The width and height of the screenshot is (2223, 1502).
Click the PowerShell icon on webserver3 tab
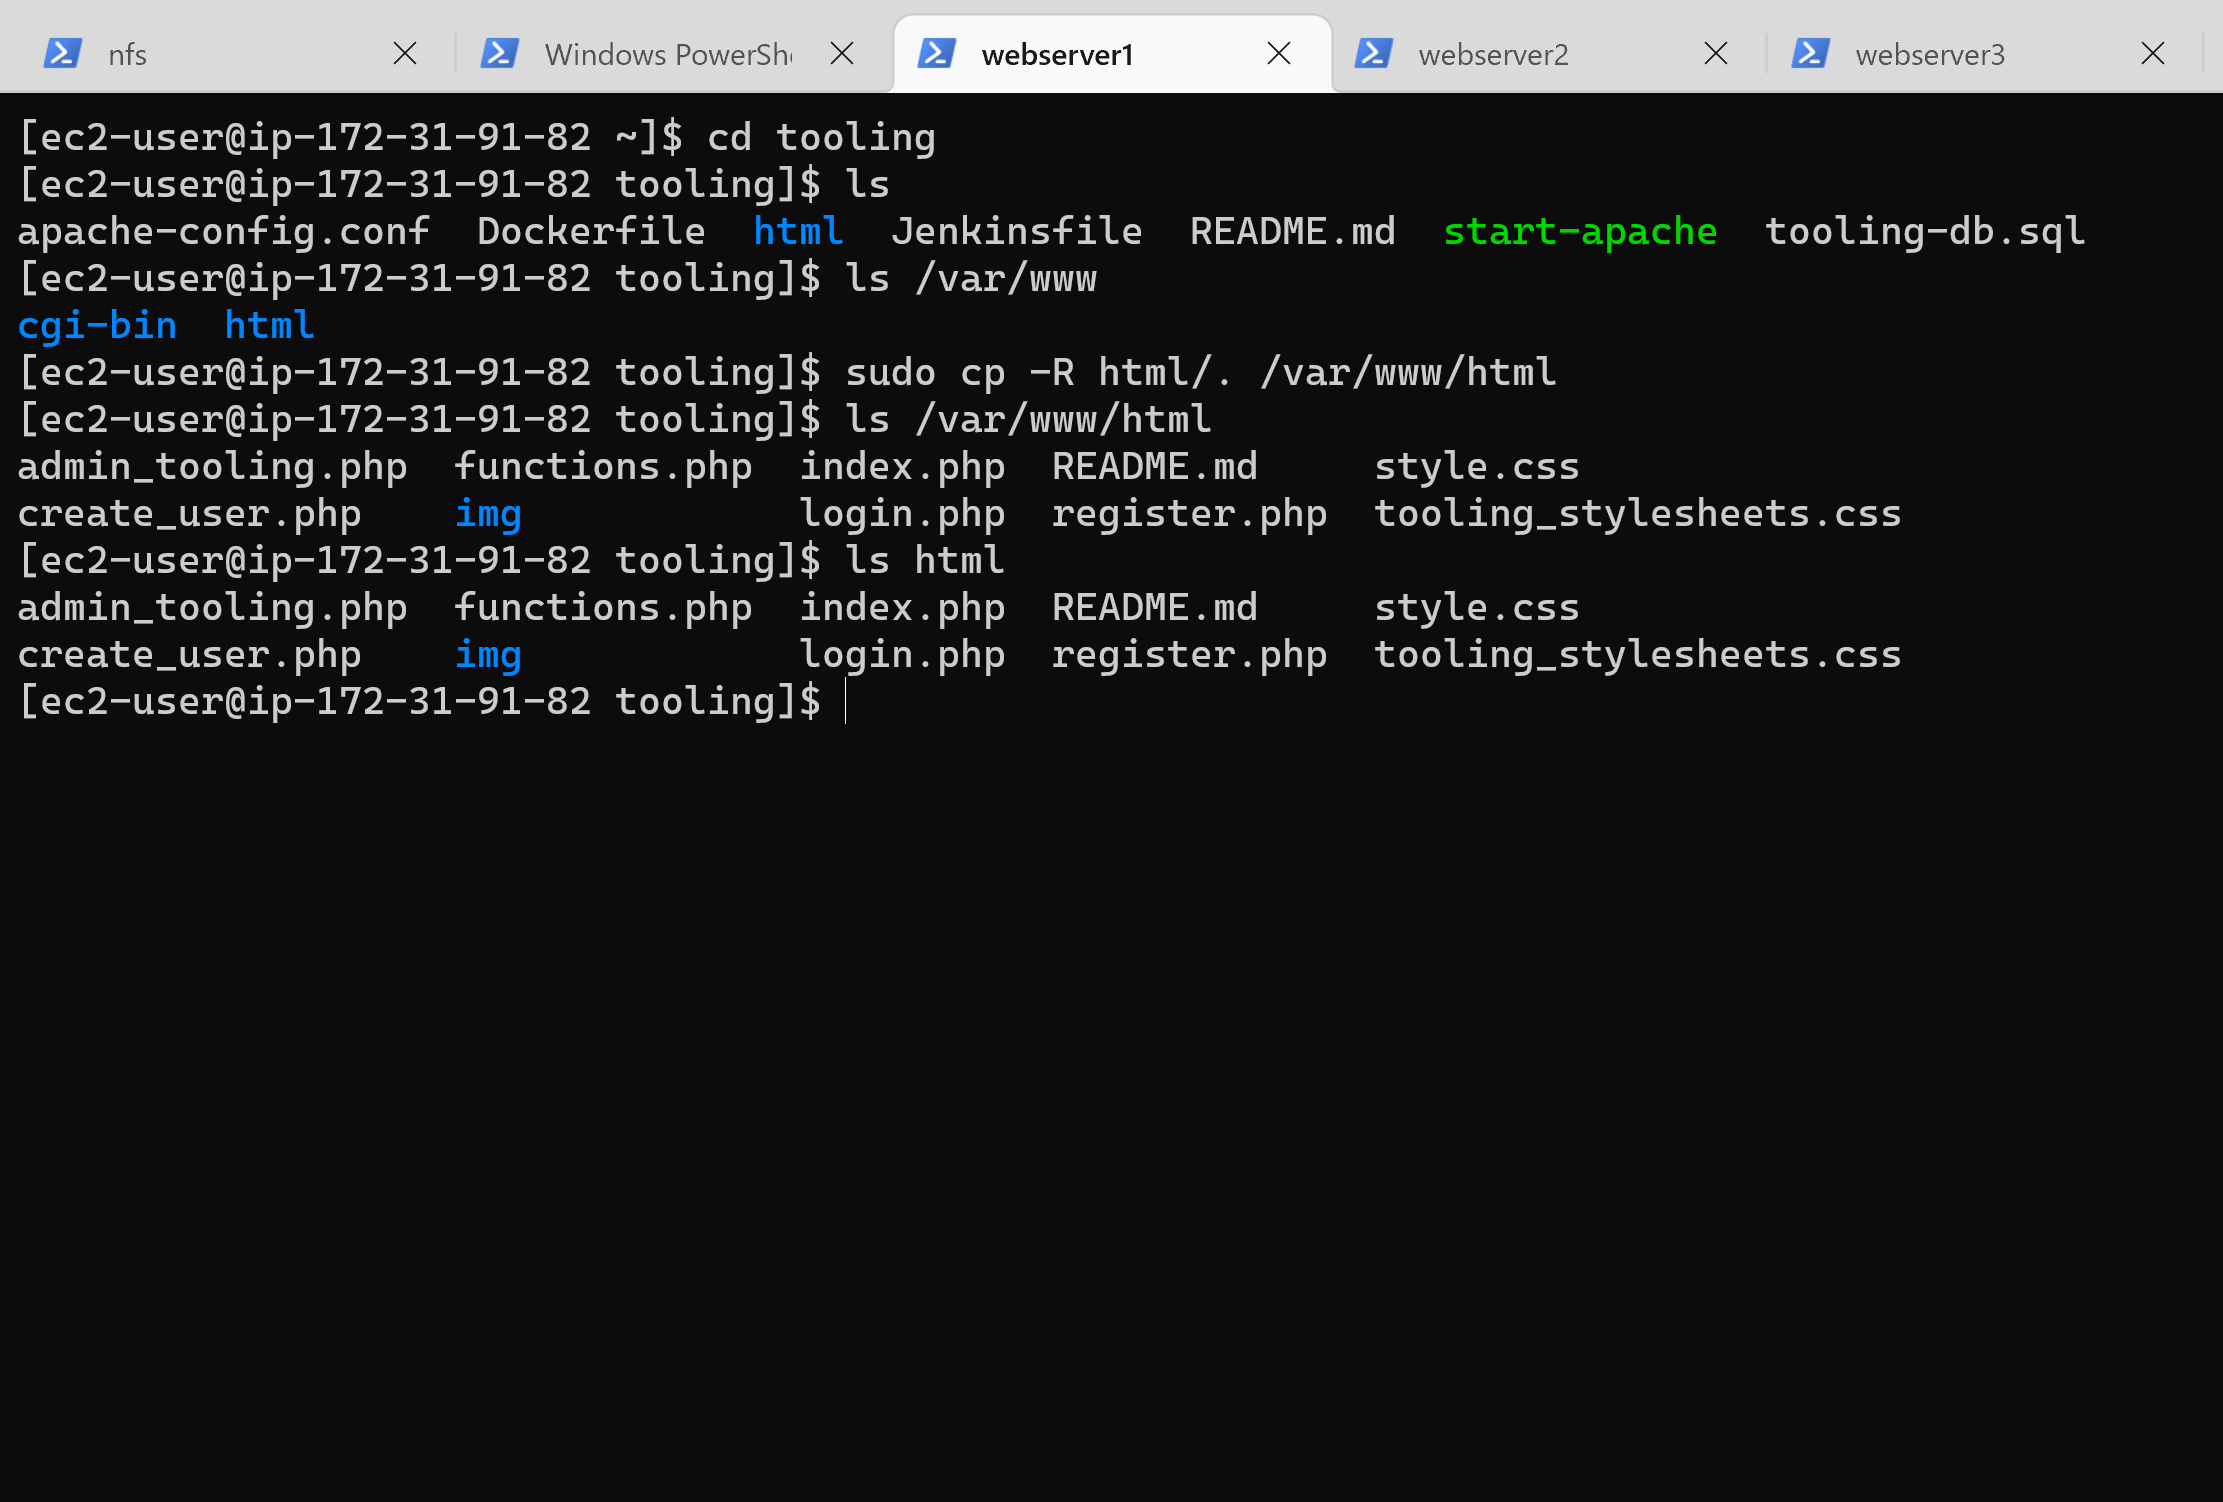click(x=1810, y=53)
